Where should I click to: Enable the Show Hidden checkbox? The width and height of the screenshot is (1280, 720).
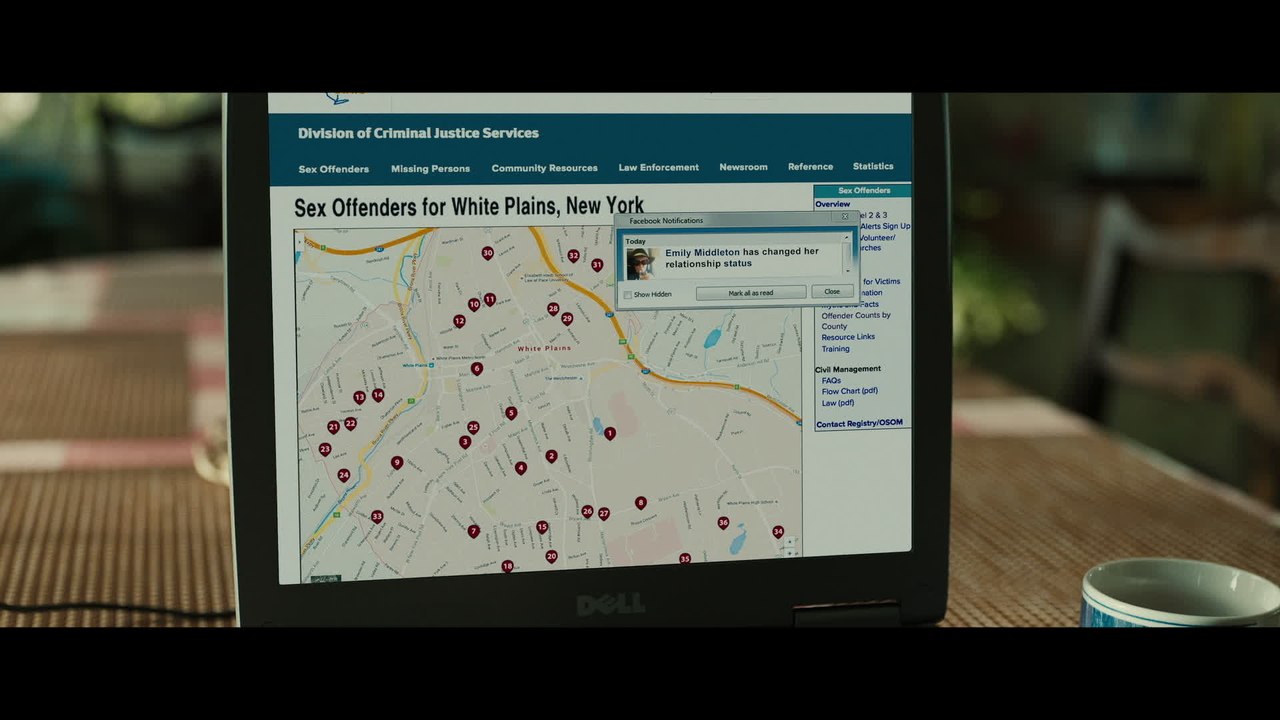pyautogui.click(x=628, y=295)
